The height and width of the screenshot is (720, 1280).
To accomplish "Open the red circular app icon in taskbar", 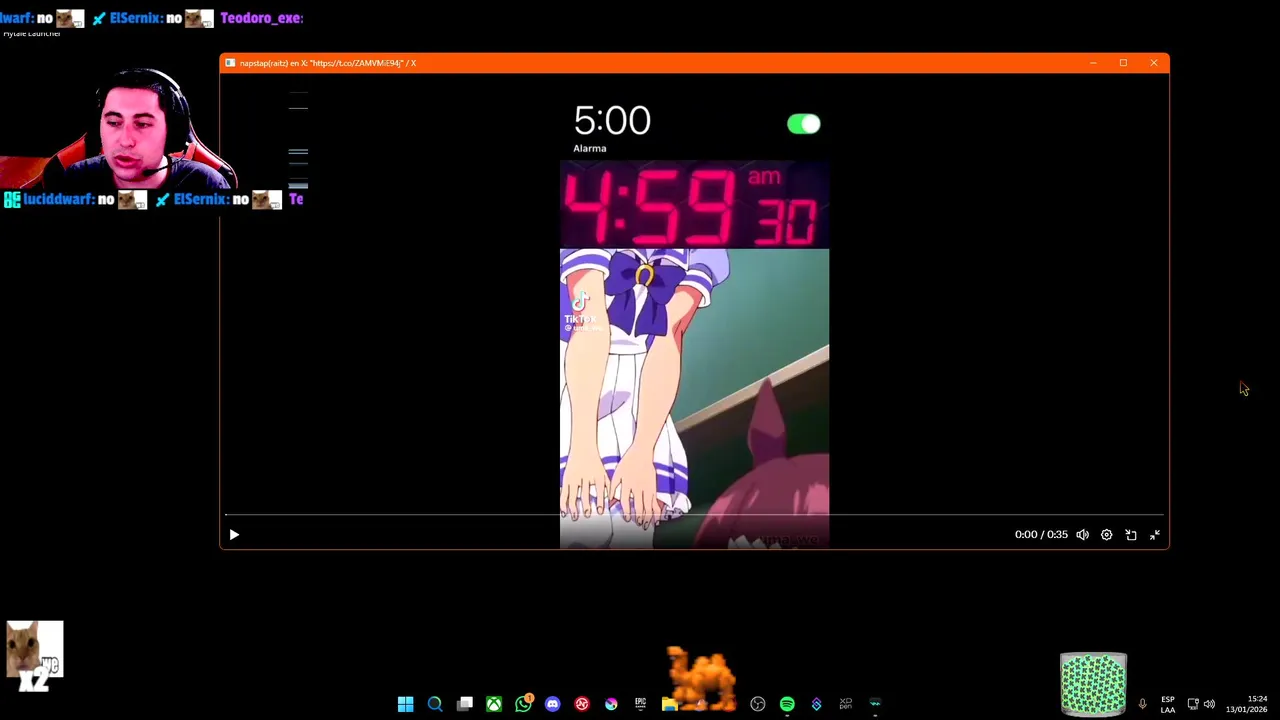I will pos(582,704).
